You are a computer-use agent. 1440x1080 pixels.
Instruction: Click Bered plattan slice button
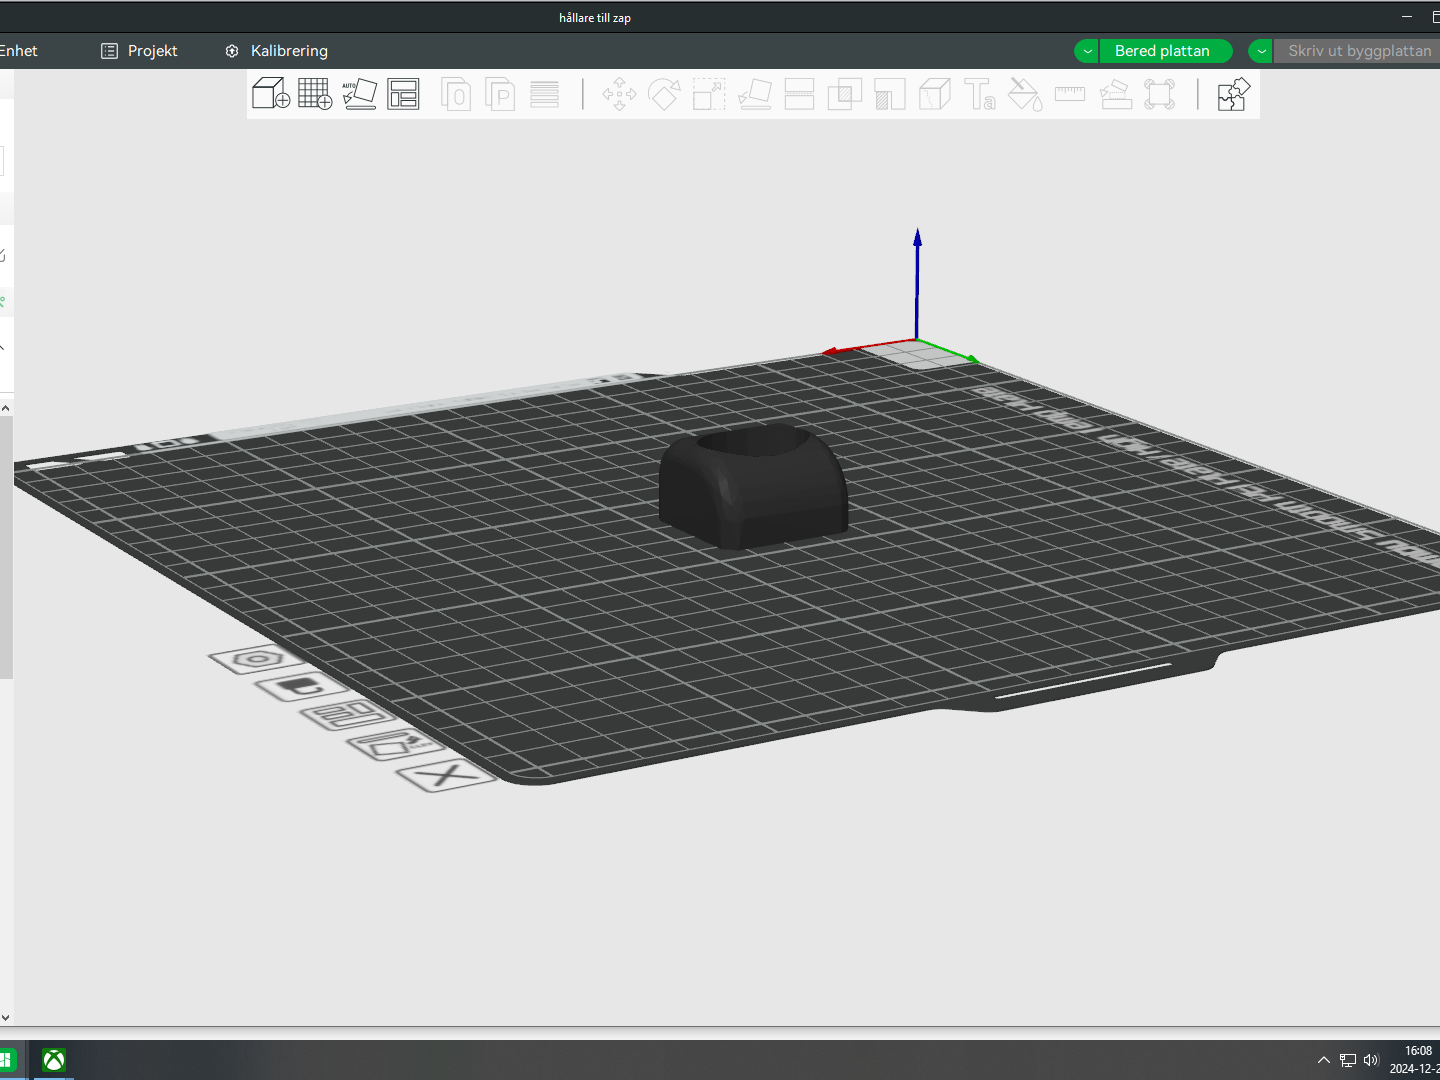pos(1165,51)
